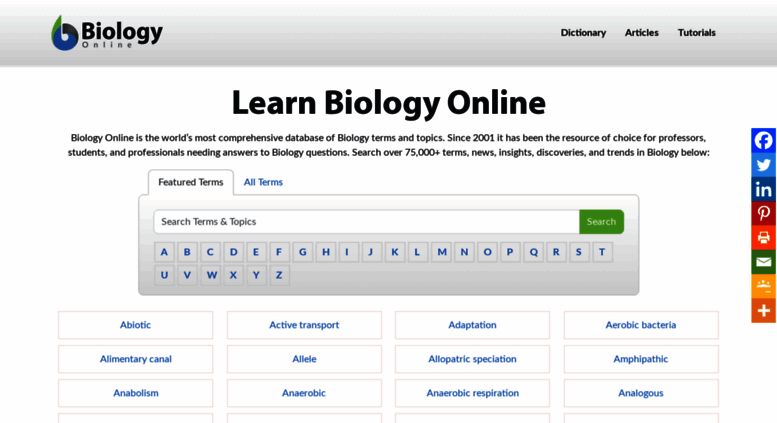
Task: Open the Aerobic bacteria term
Action: point(641,325)
